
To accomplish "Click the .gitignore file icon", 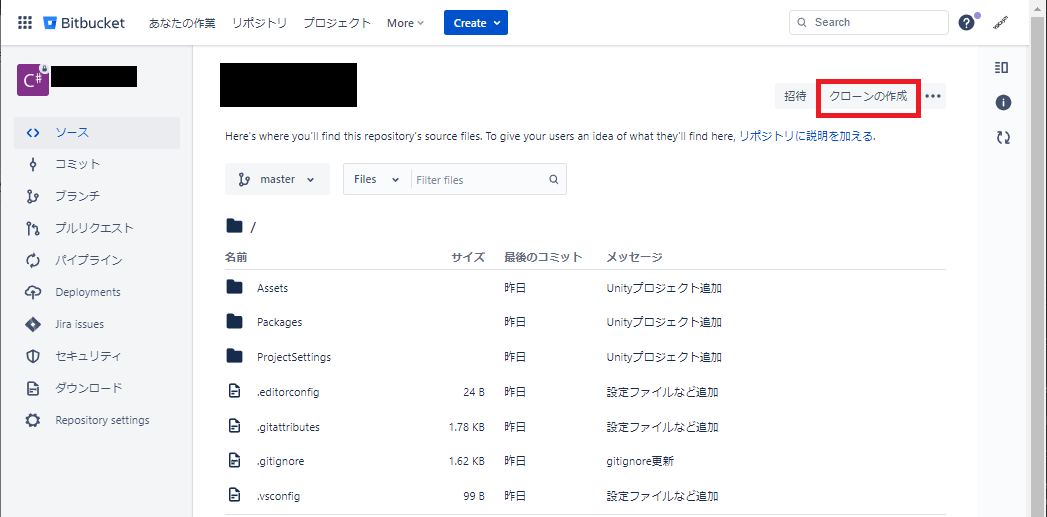I will (234, 461).
